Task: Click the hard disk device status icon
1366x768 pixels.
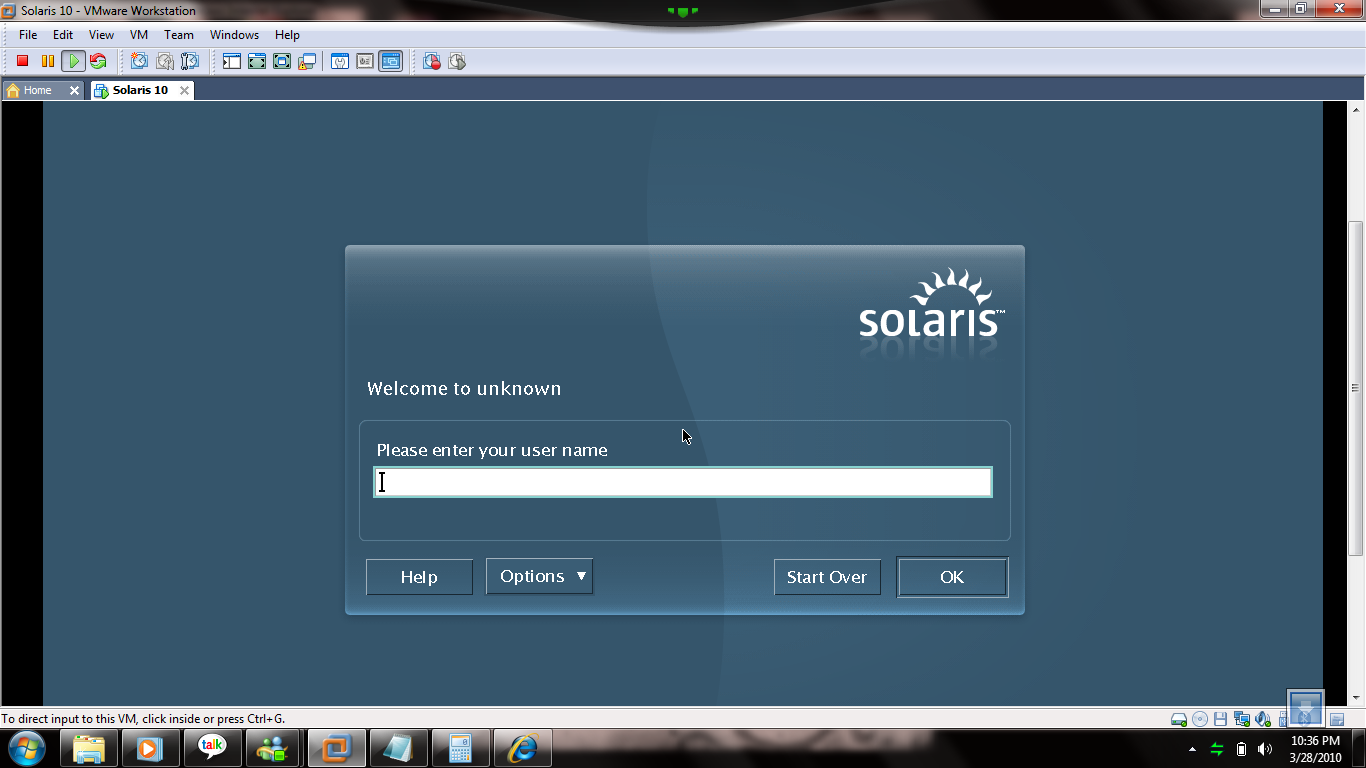Action: pos(1179,719)
